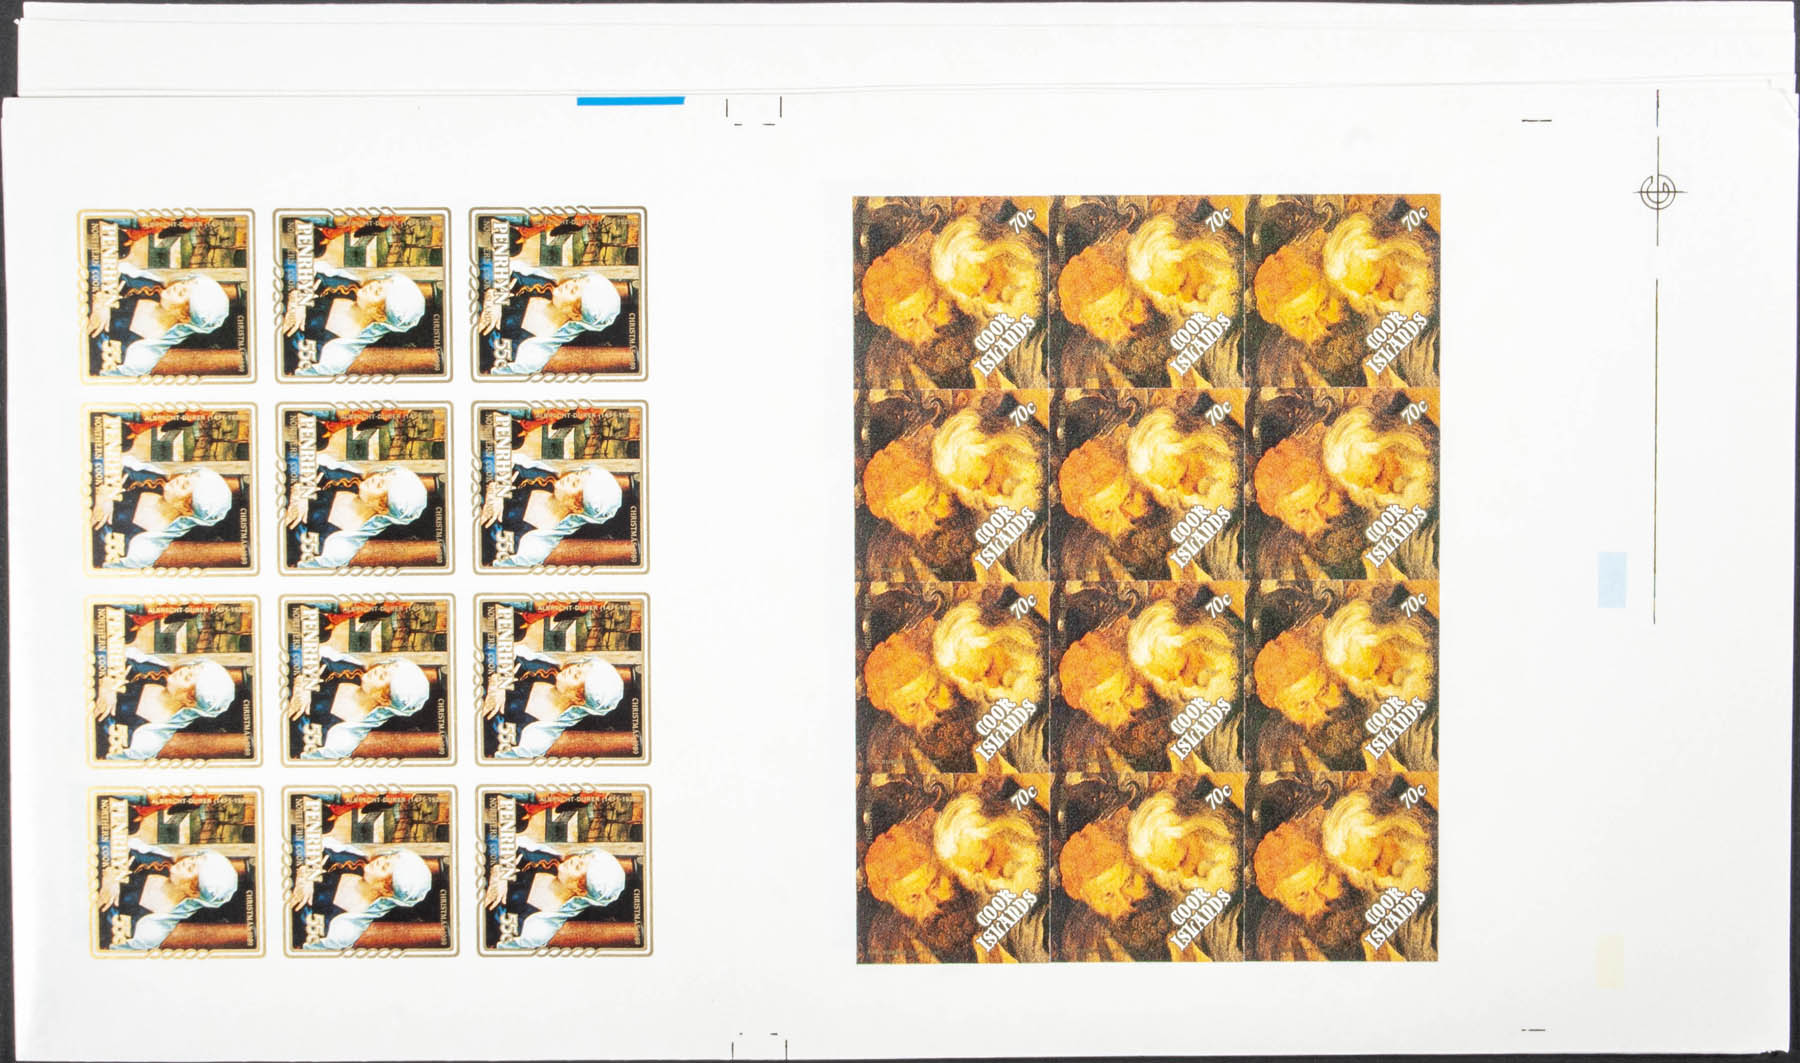
Task: Select right Cook Islands stamp in third row
Action: 1343,677
